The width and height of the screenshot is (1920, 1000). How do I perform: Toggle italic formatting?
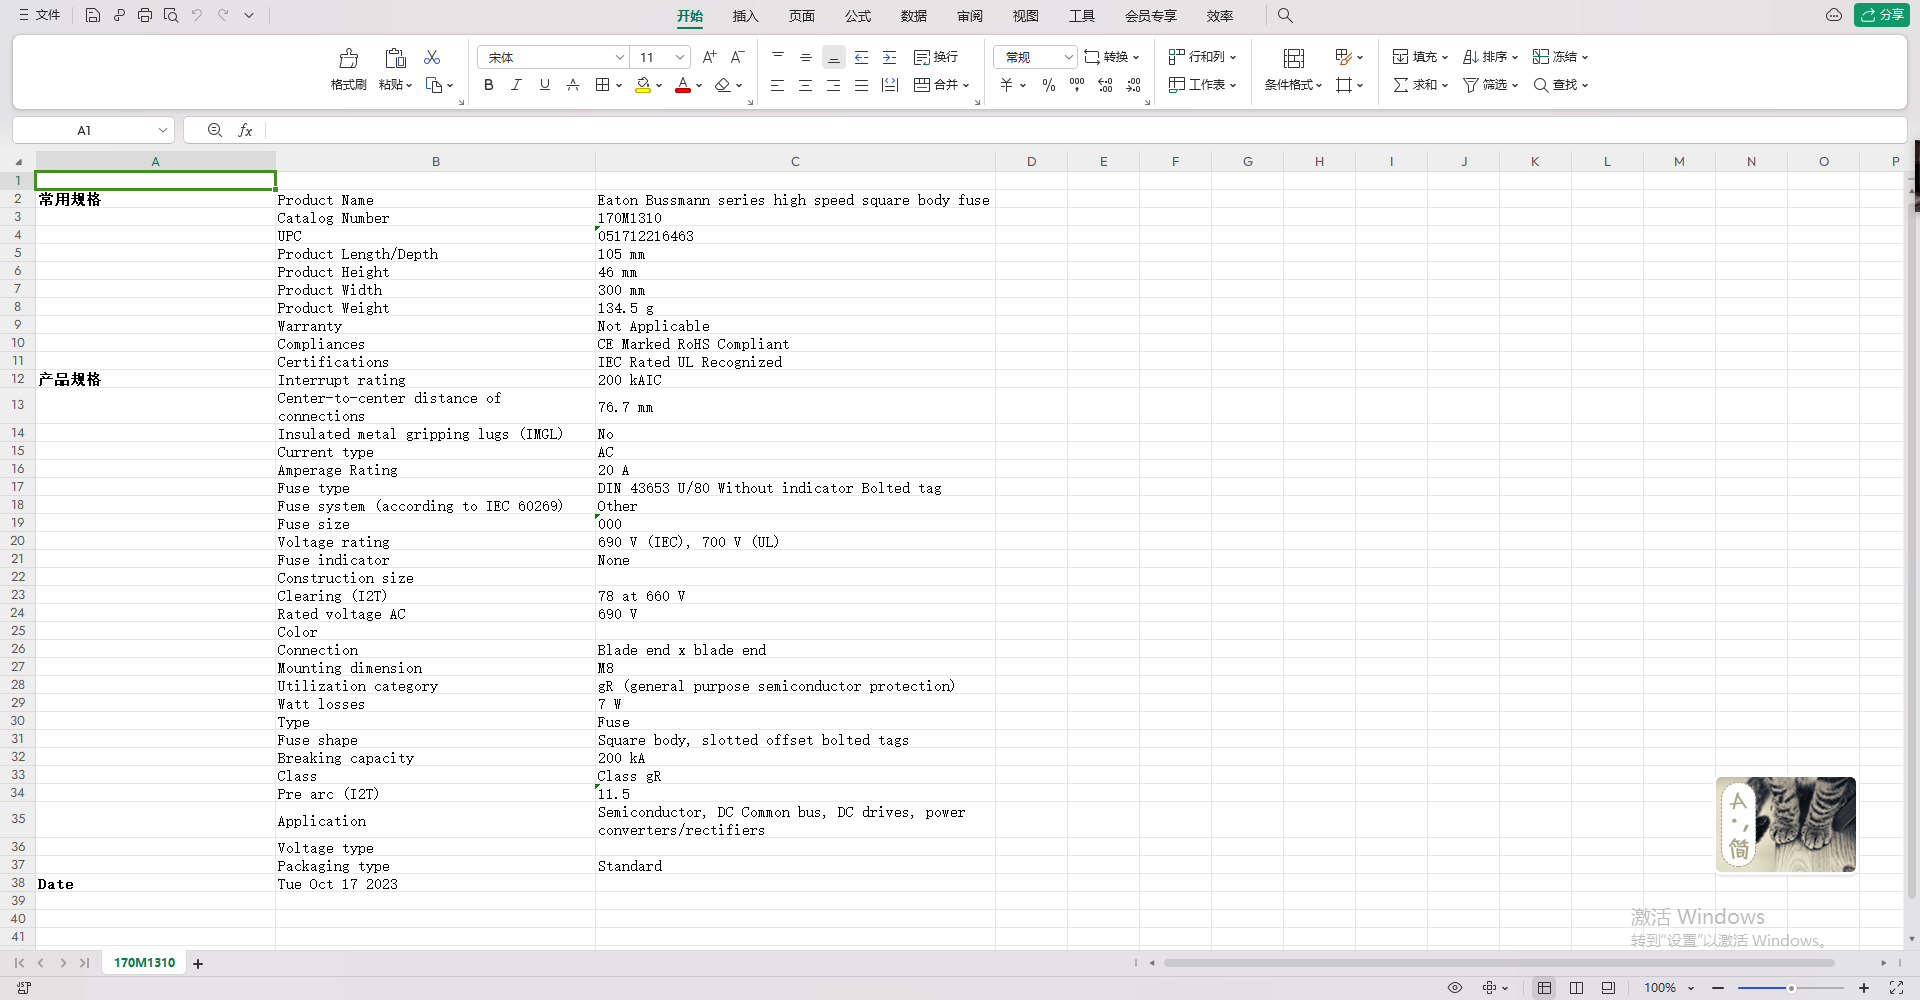(517, 85)
